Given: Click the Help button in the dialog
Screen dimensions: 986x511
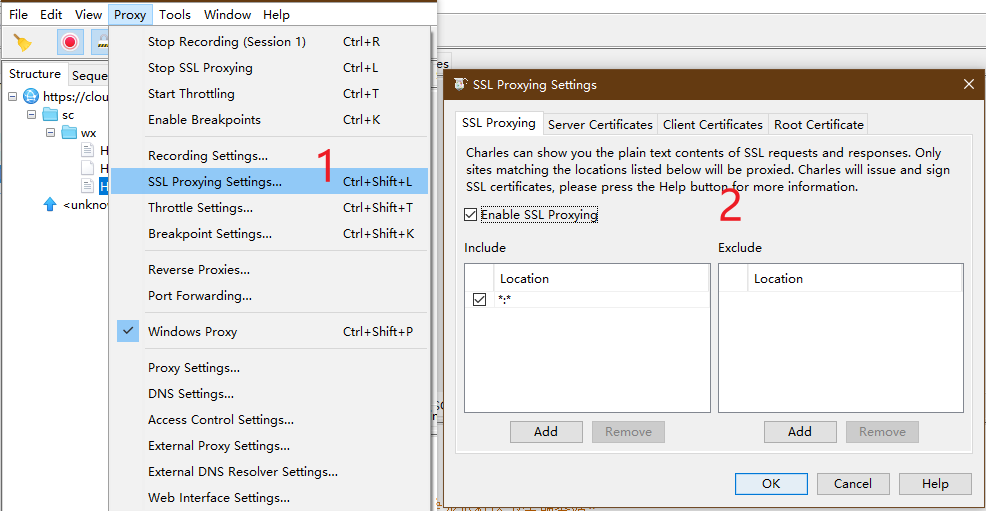Looking at the screenshot, I should point(935,483).
